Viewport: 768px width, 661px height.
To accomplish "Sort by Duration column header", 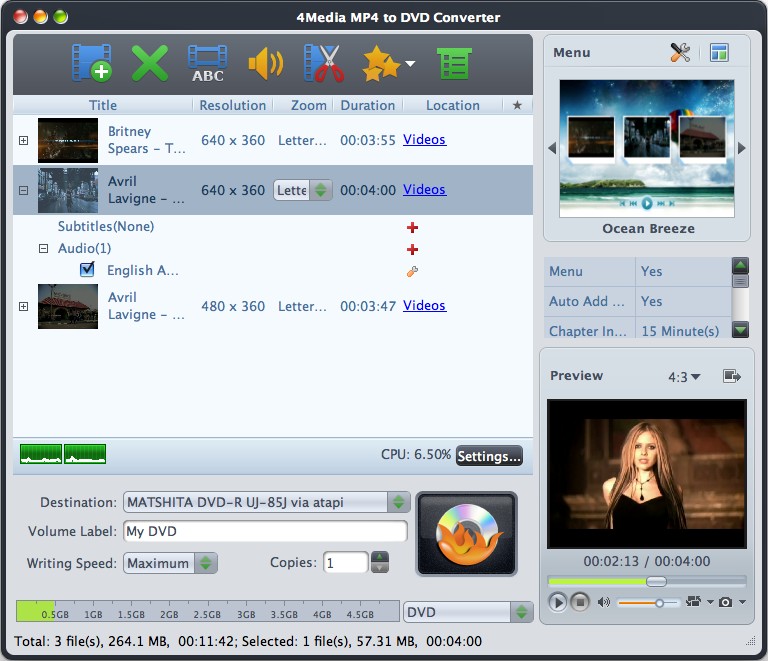I will tap(368, 105).
